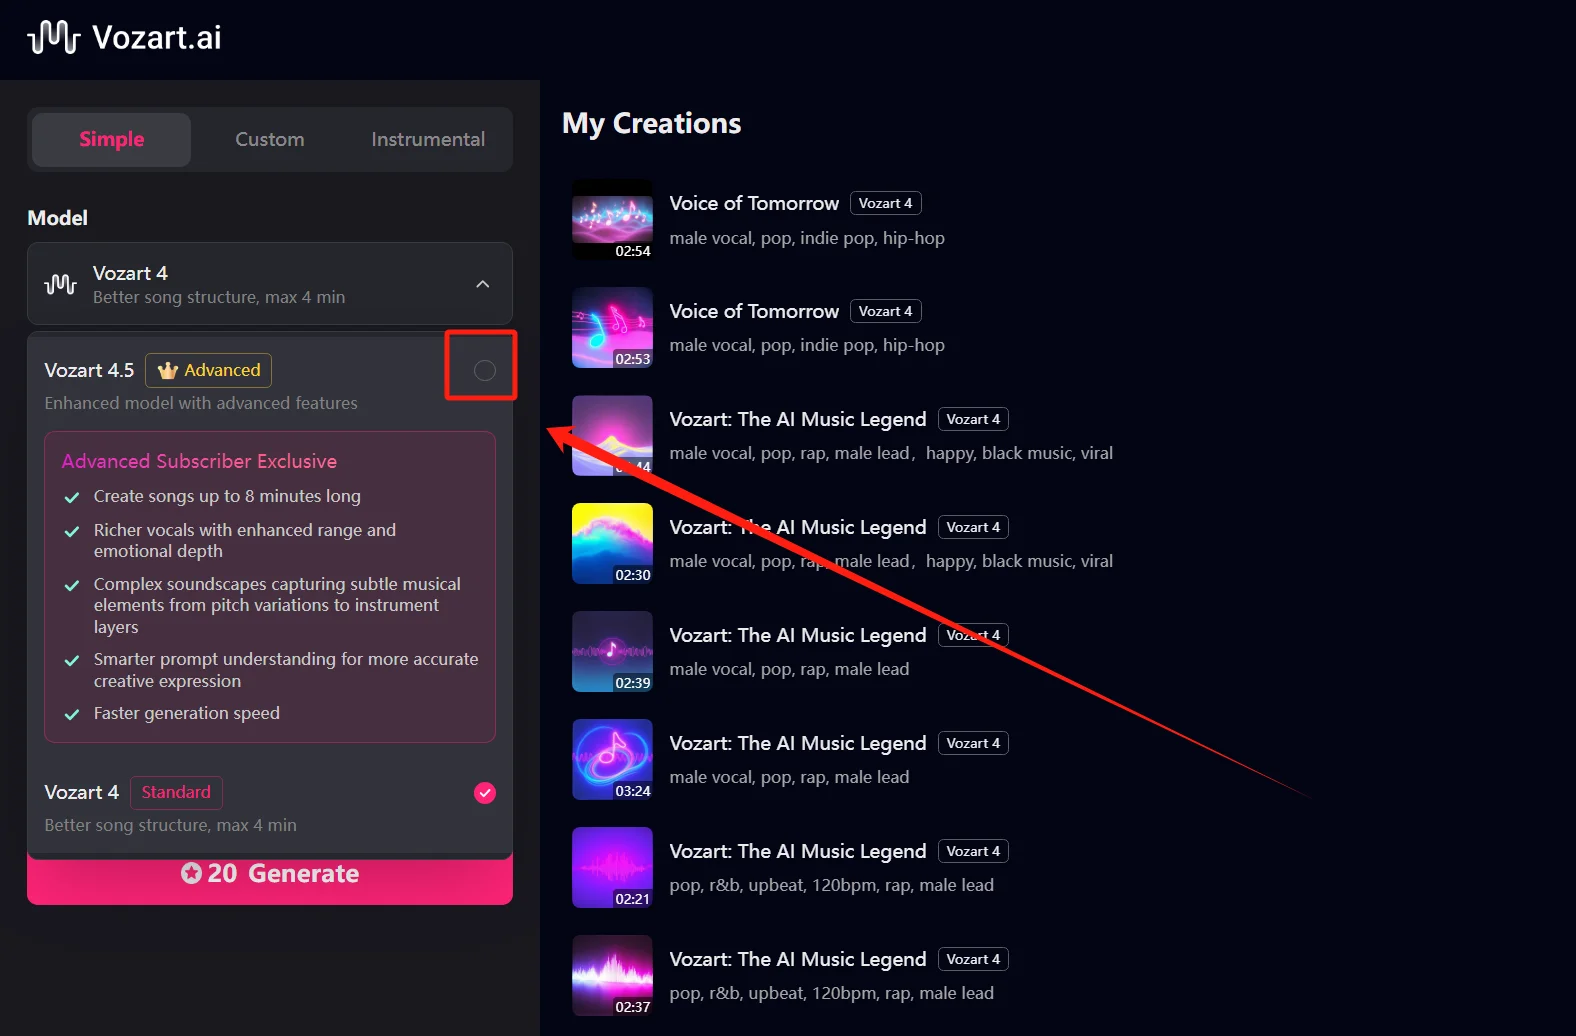
Task: Open the song title of the 03:24 track
Action: [798, 743]
